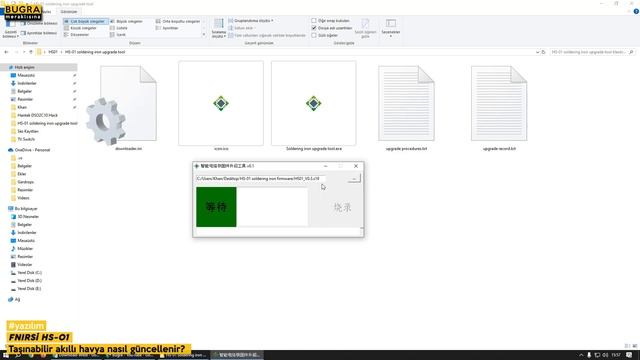Image resolution: width=640 pixels, height=360 pixels.
Task: Open notification center in taskbar
Action: pyautogui.click(x=629, y=356)
